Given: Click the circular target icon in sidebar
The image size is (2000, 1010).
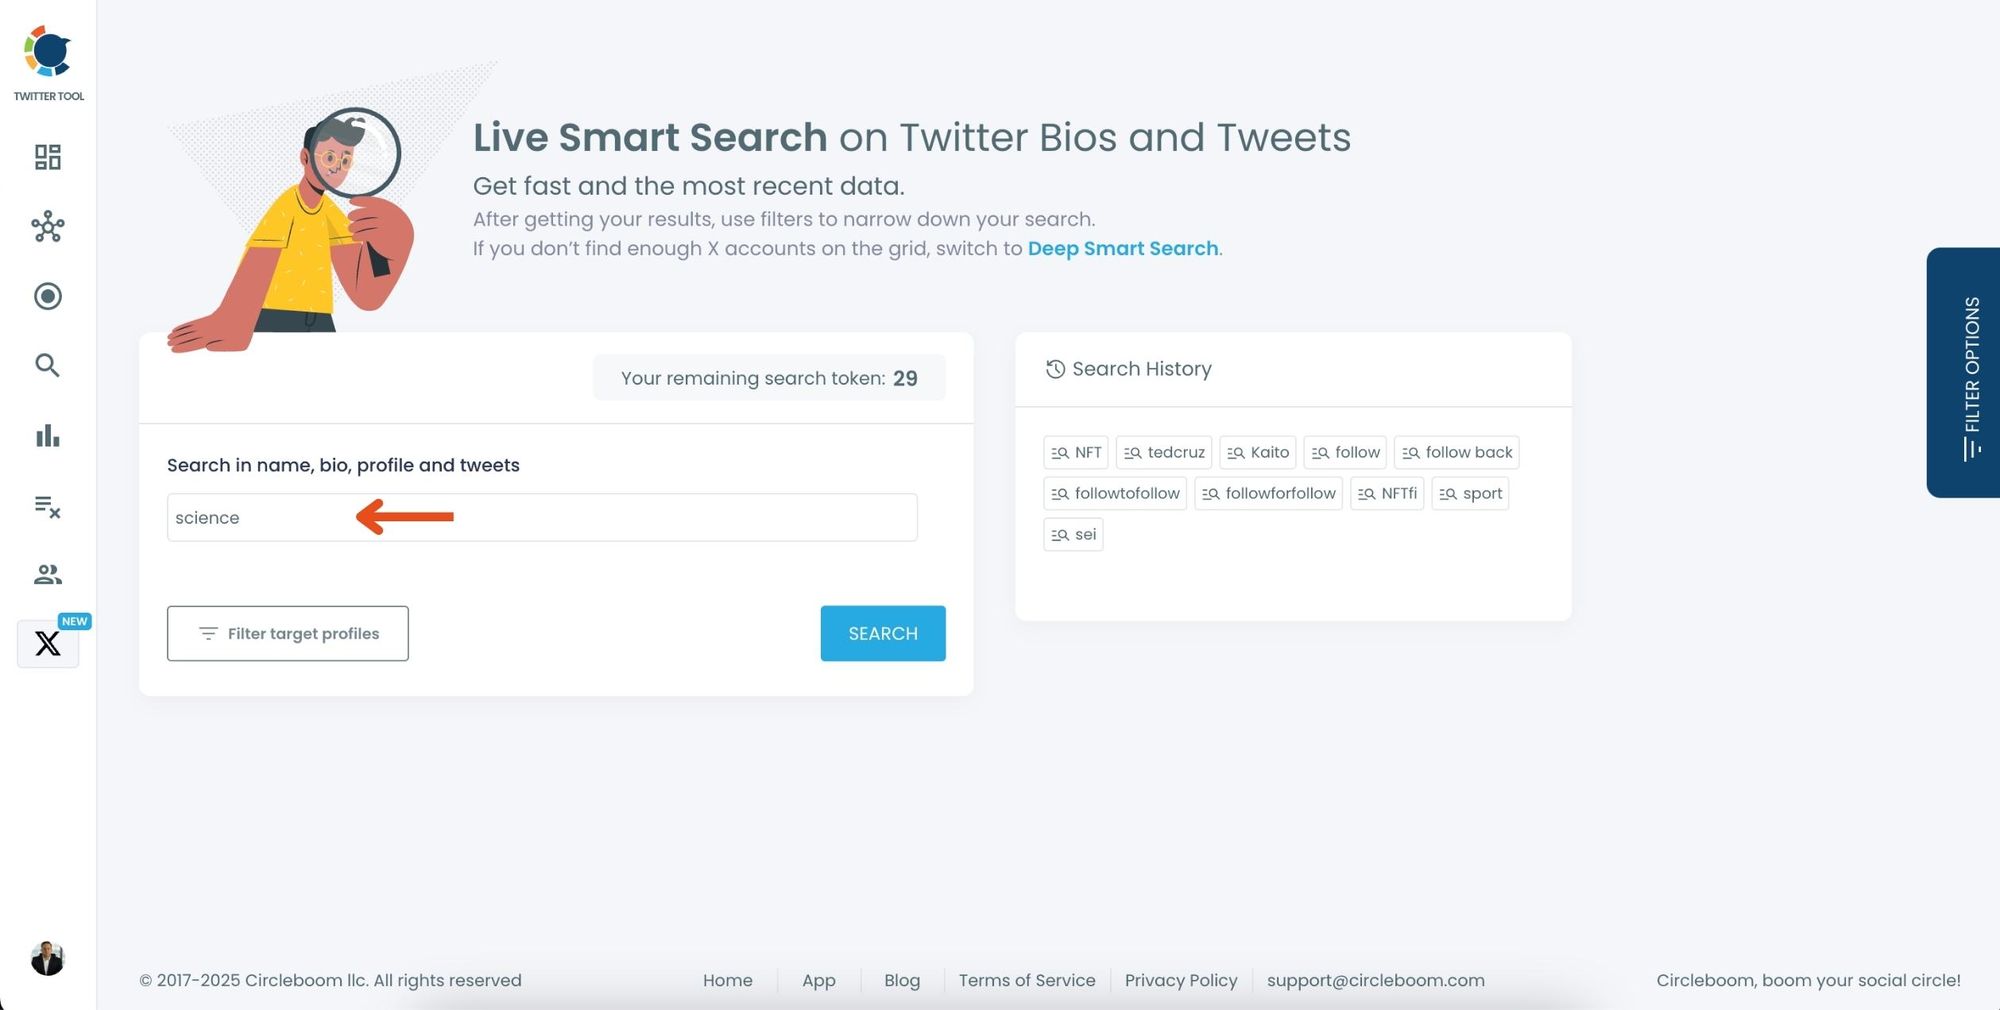Looking at the screenshot, I should pos(47,296).
